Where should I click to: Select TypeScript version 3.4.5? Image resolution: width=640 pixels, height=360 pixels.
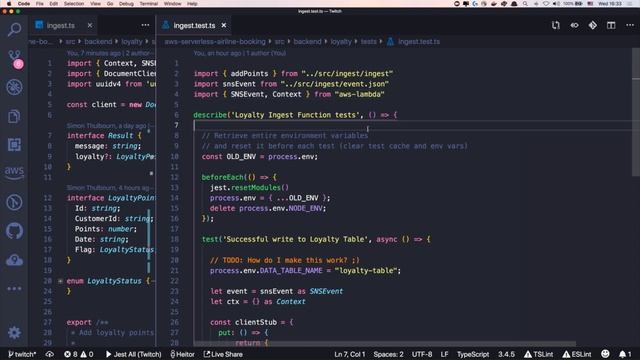(506, 354)
